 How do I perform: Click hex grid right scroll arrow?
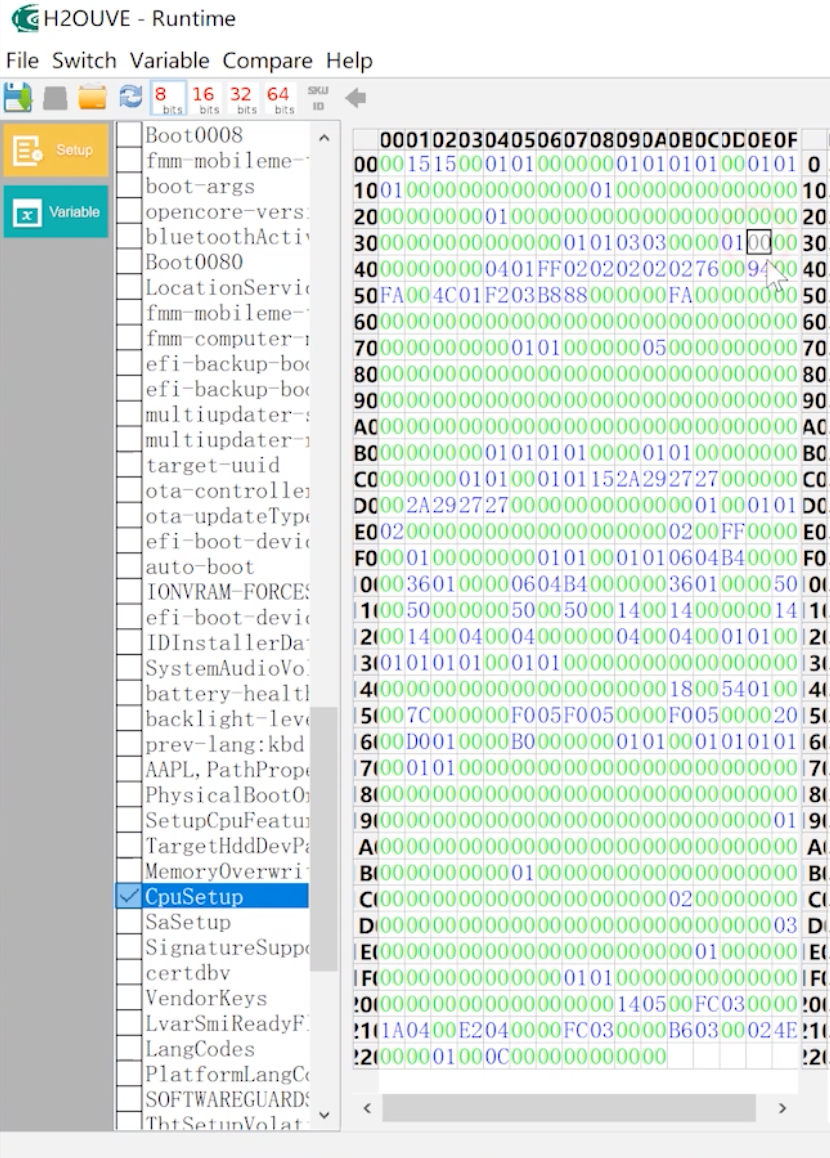point(783,1108)
